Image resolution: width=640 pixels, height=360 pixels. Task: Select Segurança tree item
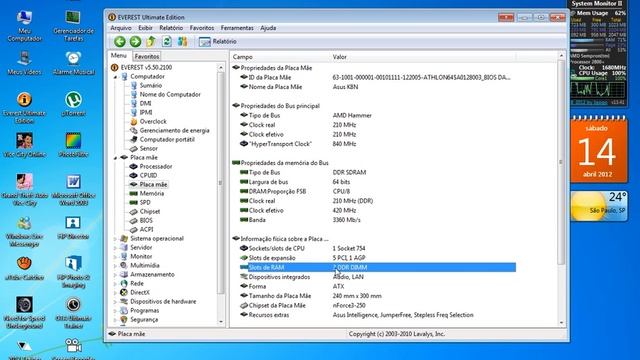(x=144, y=319)
